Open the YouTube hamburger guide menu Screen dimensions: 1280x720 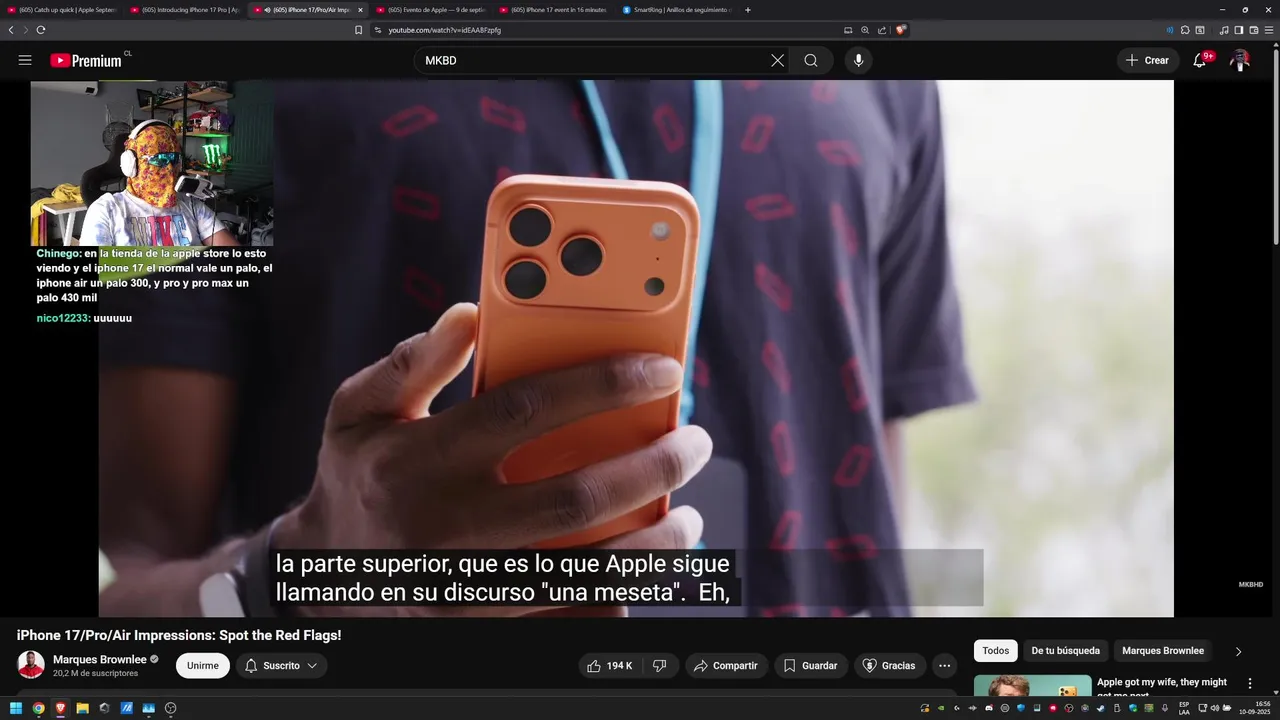[x=25, y=60]
